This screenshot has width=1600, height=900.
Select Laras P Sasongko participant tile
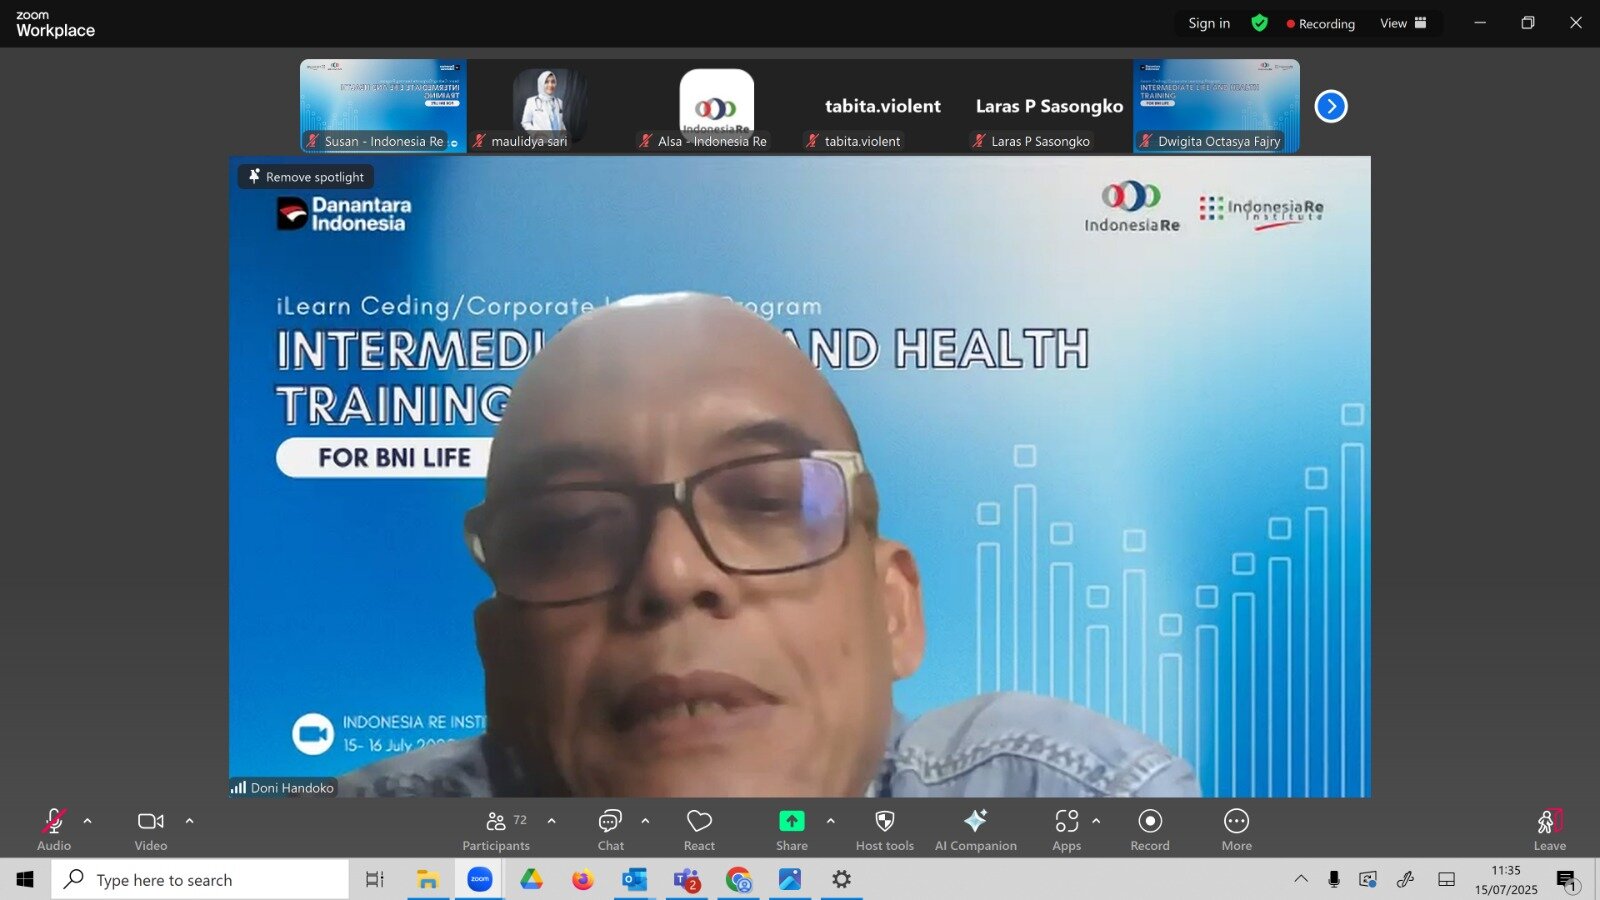pos(1049,106)
